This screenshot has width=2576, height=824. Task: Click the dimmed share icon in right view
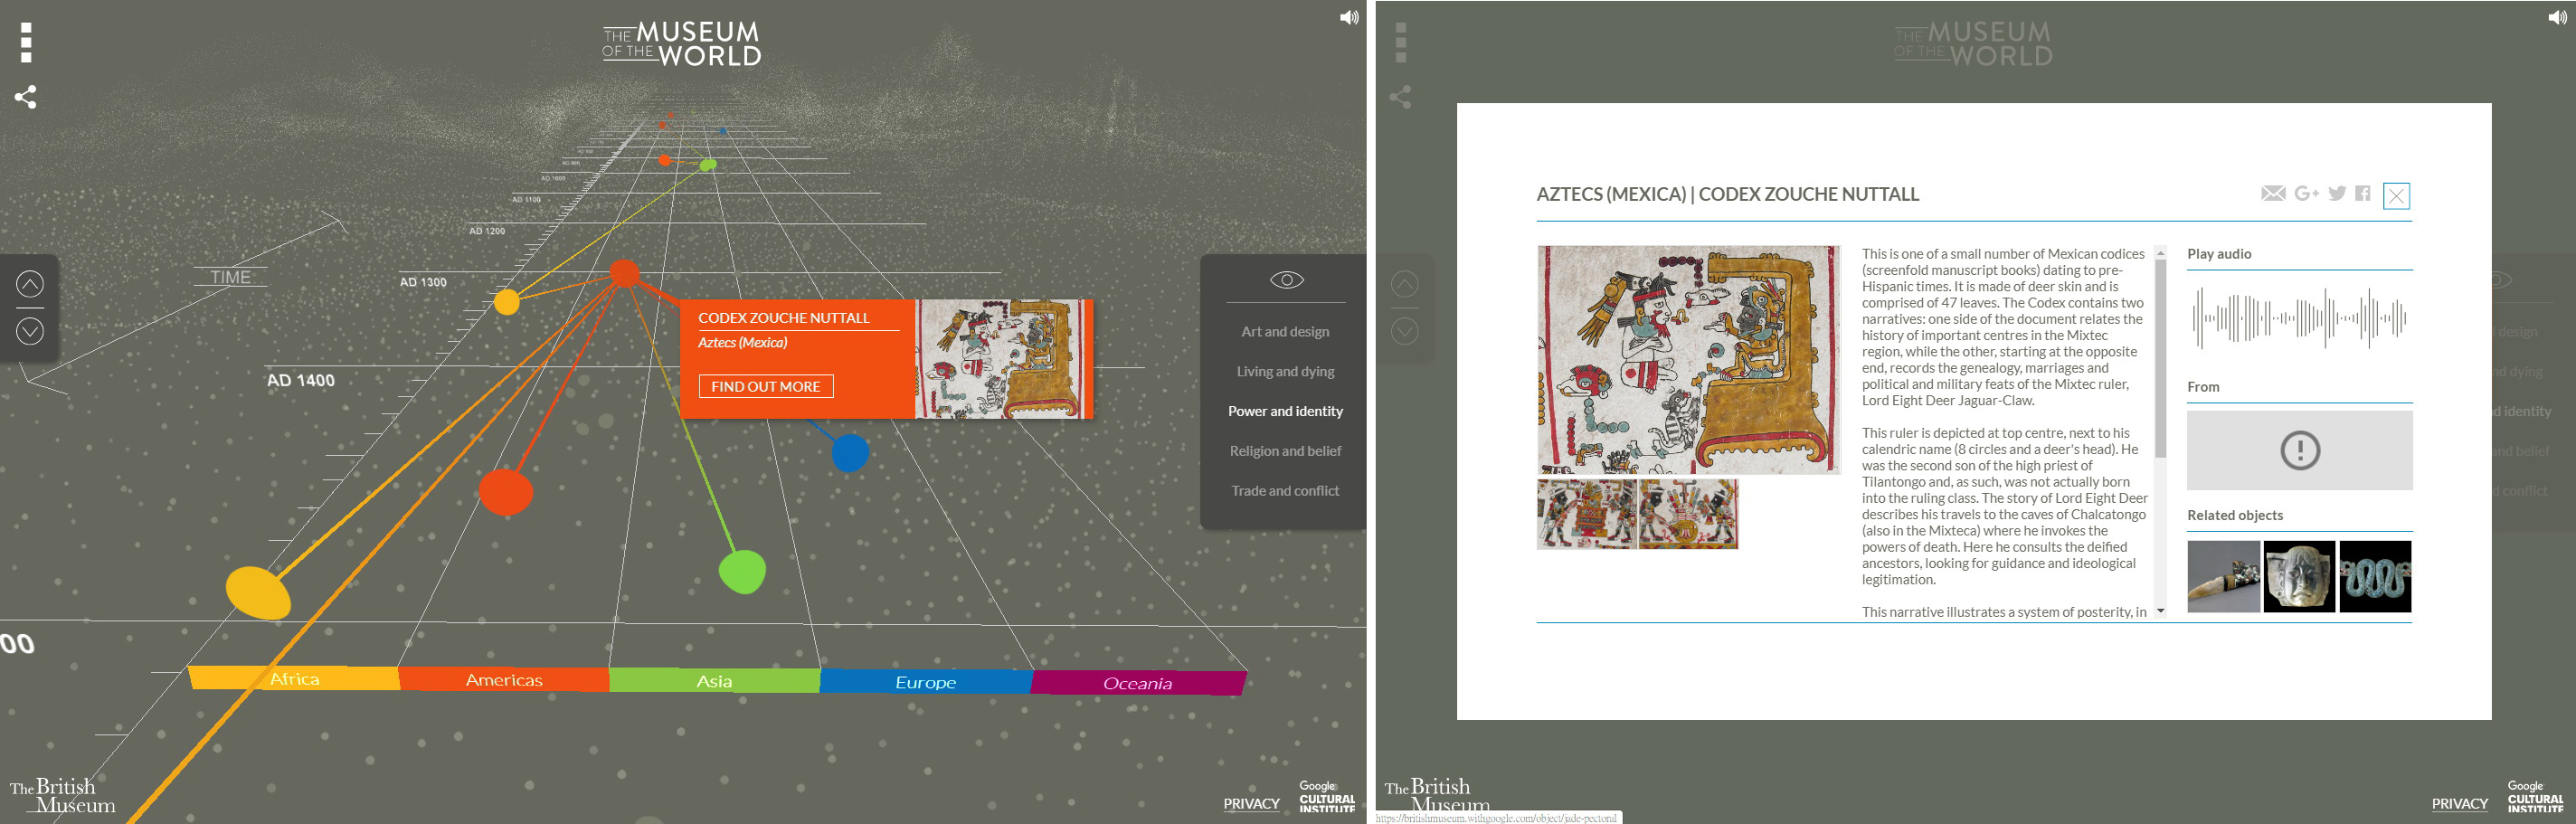tap(1400, 97)
